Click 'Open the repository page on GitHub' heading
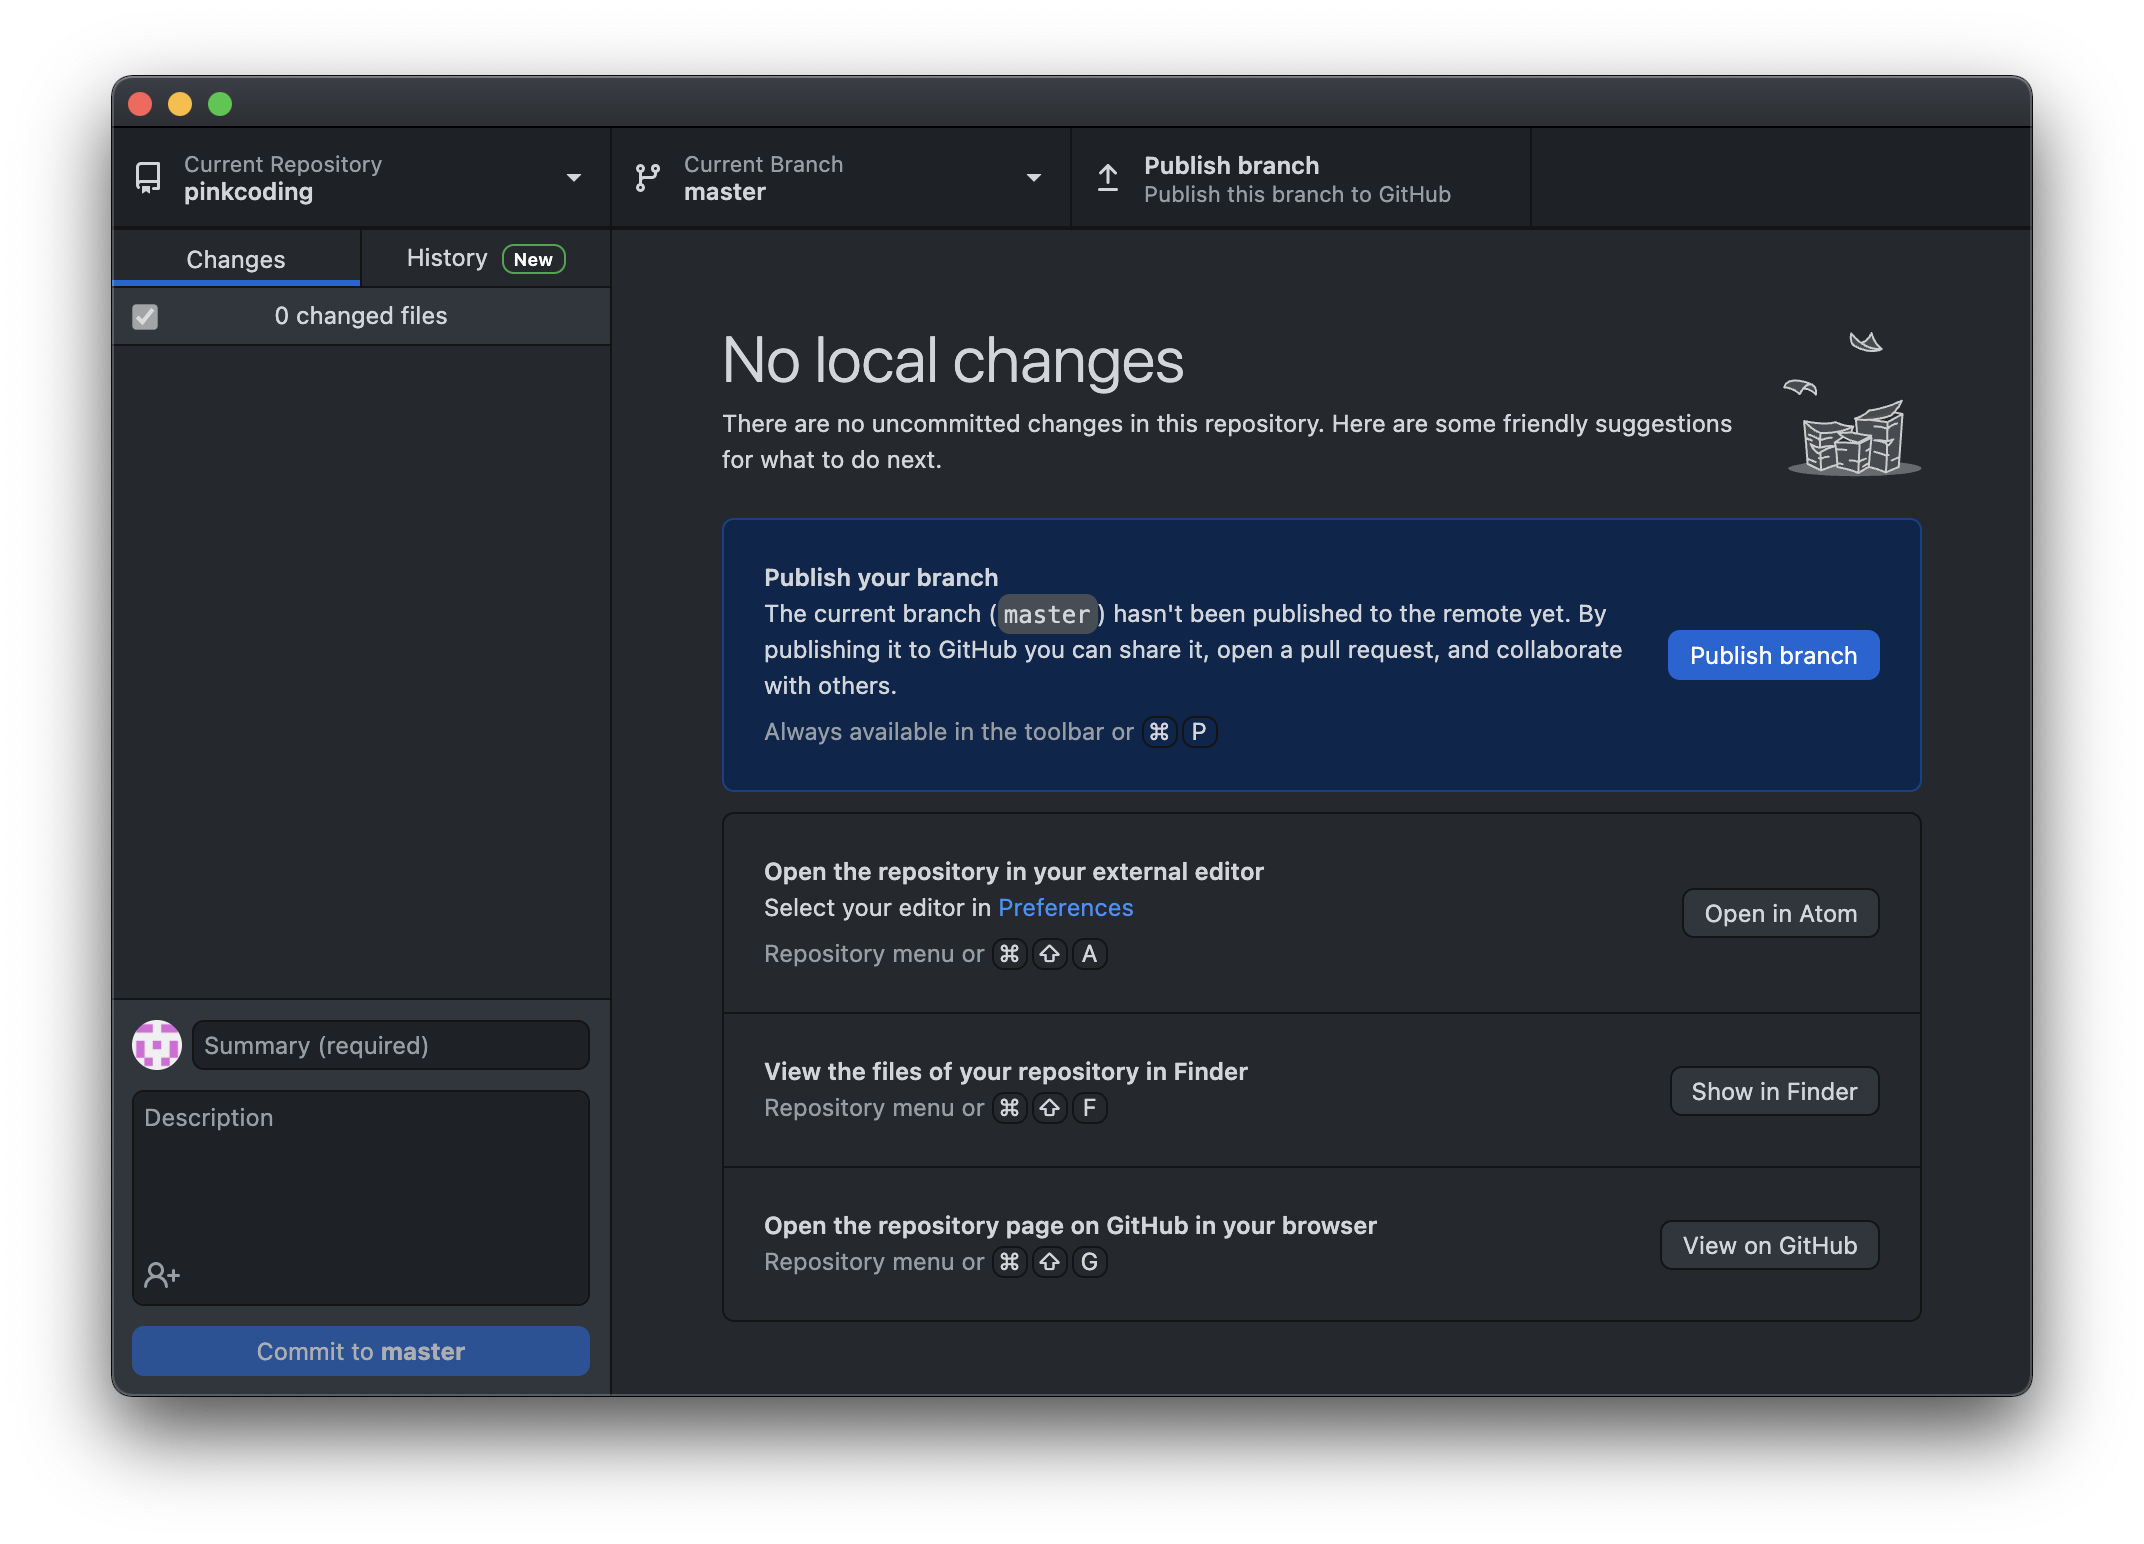 (x=1070, y=1225)
